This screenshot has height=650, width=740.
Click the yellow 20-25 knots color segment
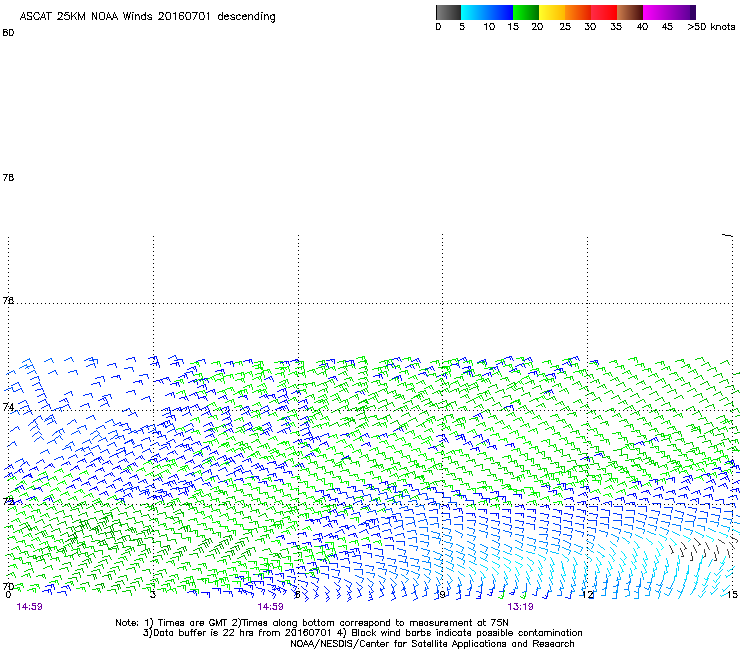click(552, 12)
